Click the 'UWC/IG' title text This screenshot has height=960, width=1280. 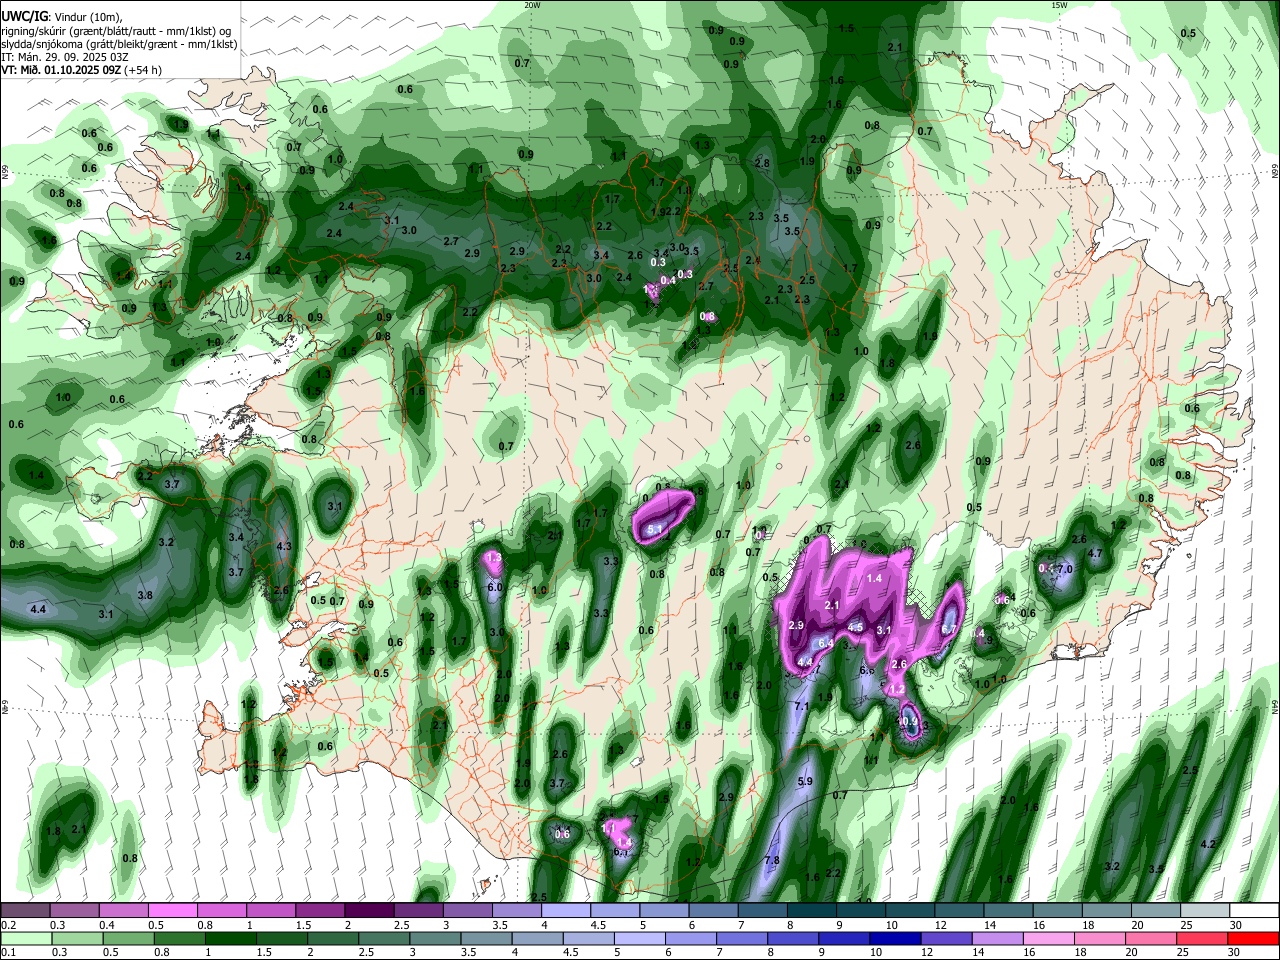click(24, 17)
